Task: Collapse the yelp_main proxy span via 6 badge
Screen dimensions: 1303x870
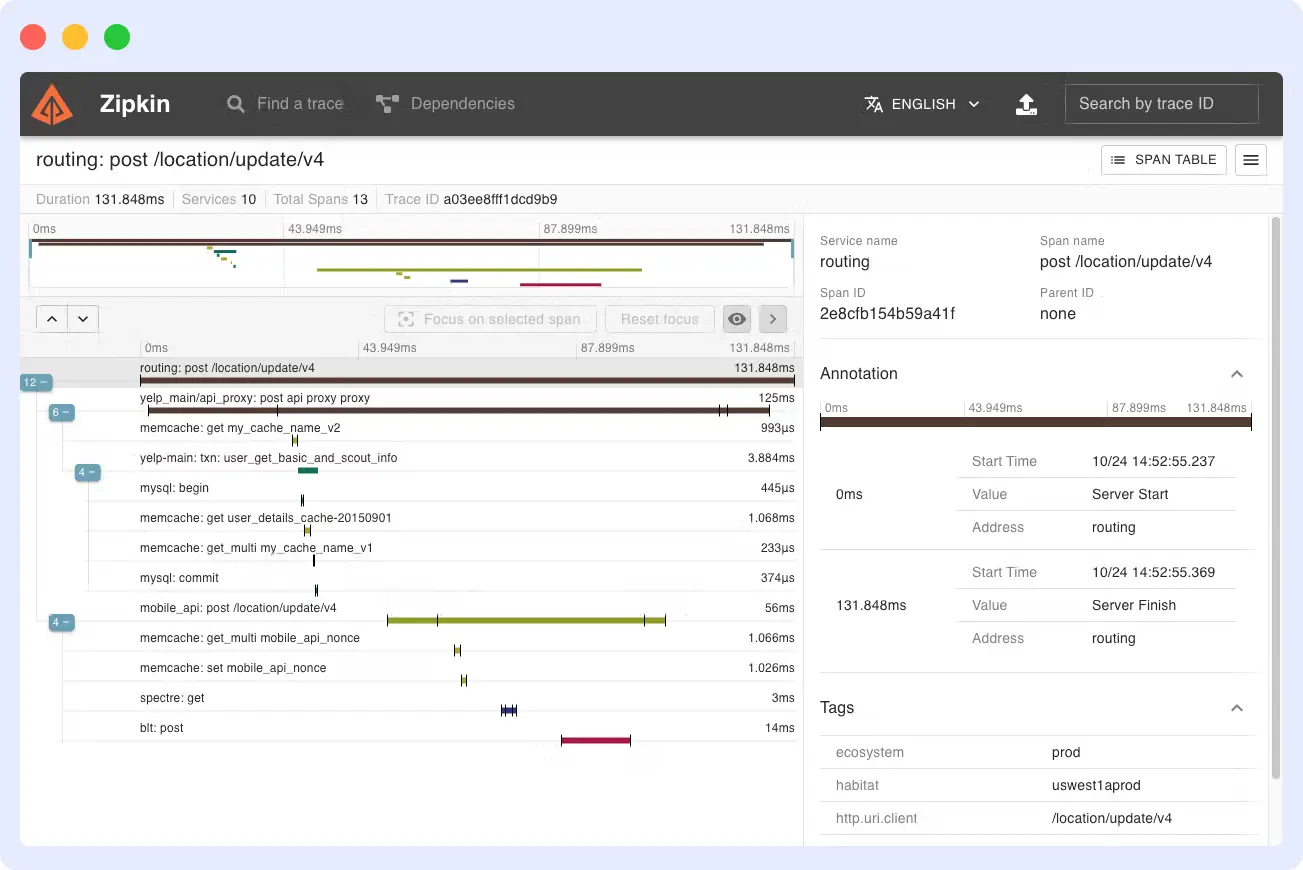Action: click(61, 412)
